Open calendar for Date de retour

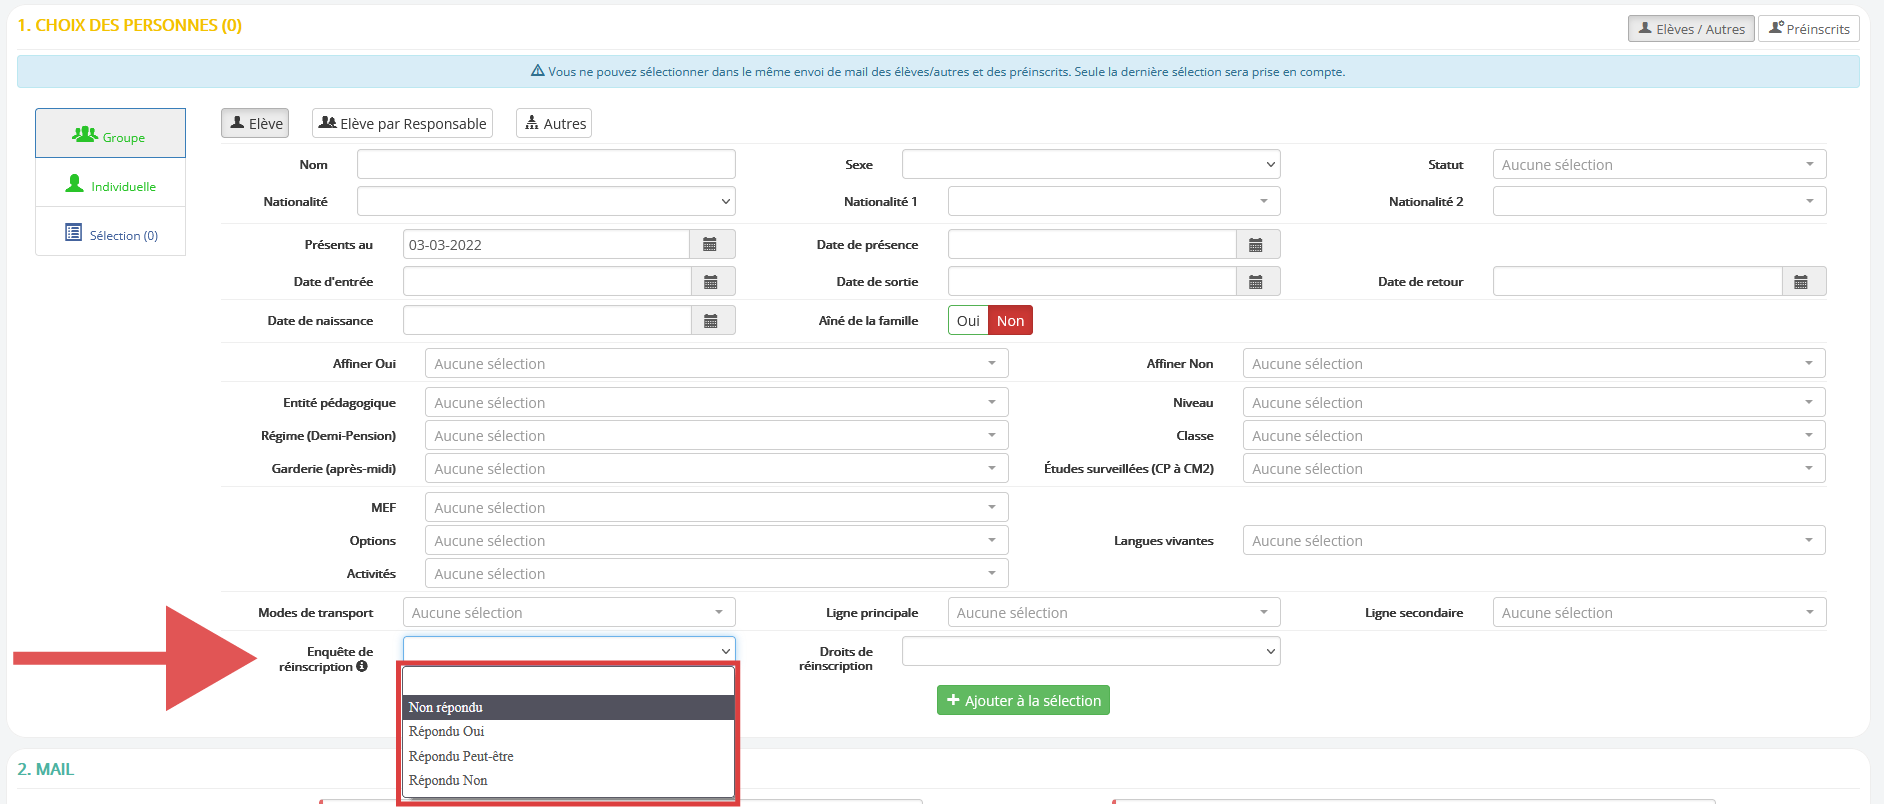(1801, 282)
